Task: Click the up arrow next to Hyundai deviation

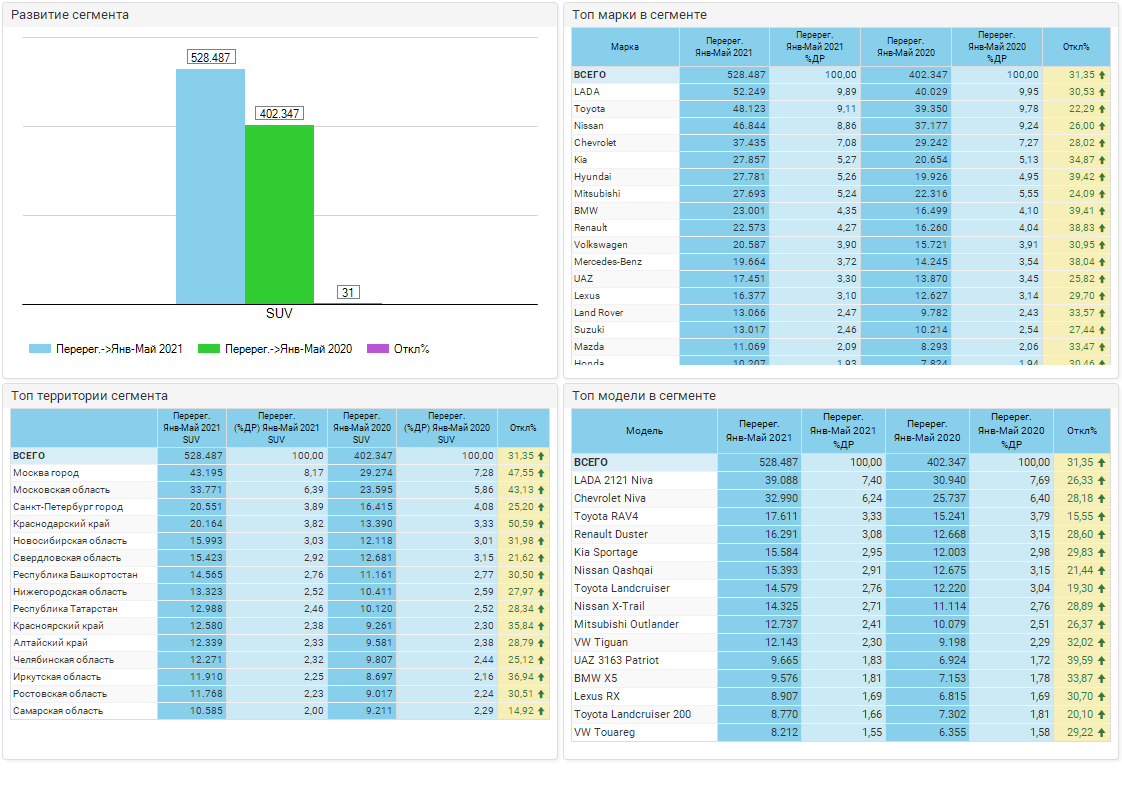Action: click(x=1102, y=177)
